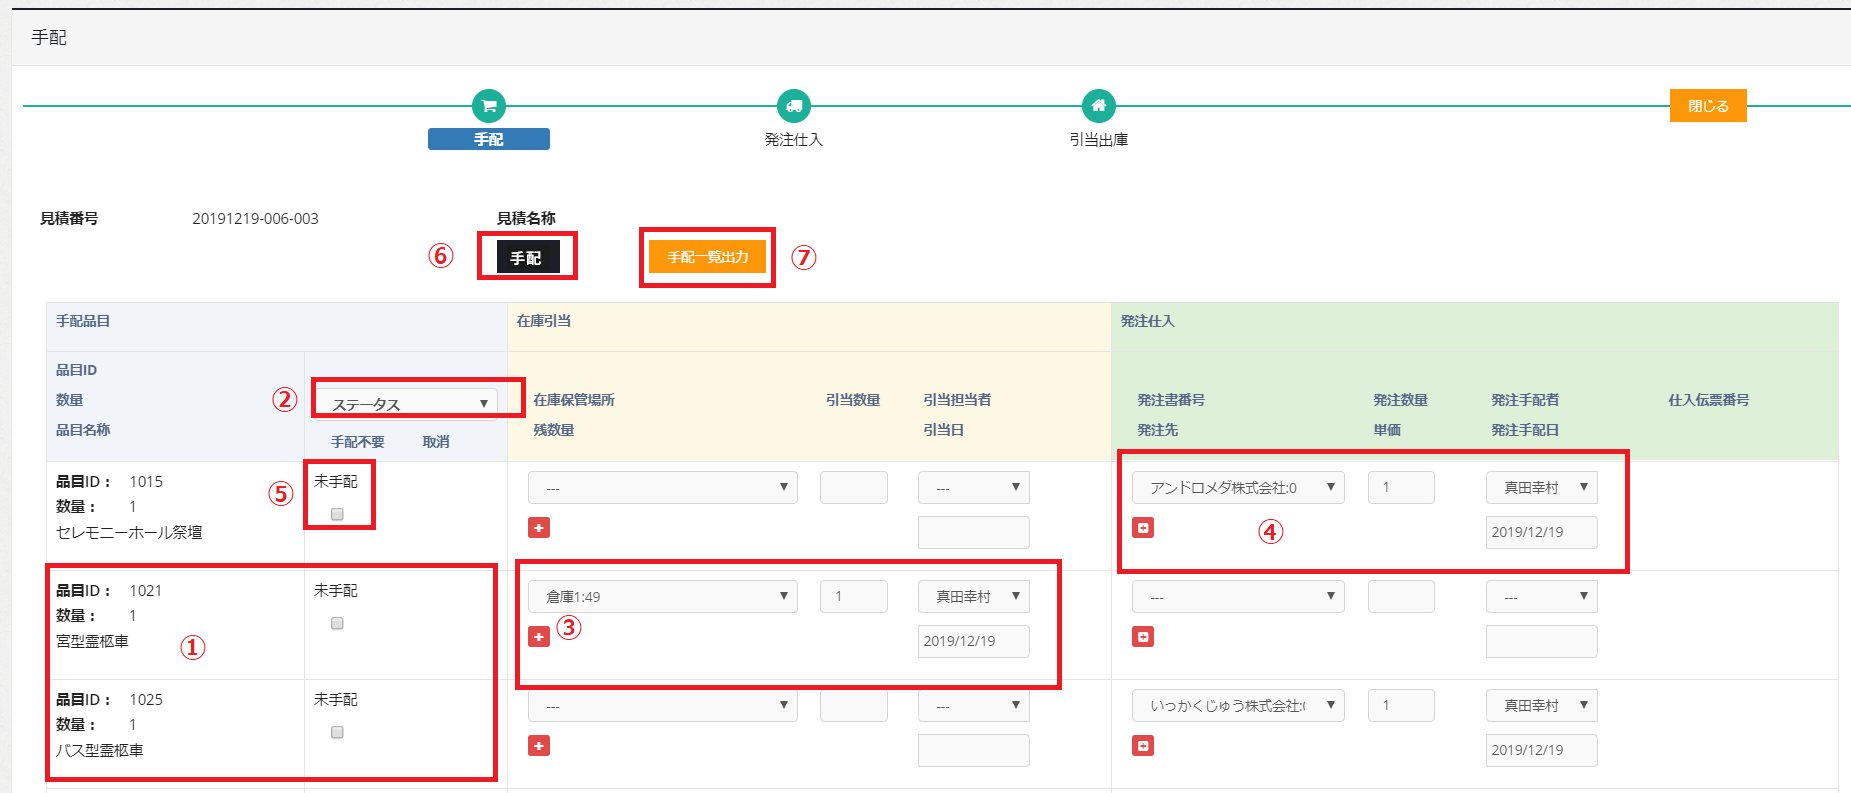This screenshot has height=793, width=1851.
Task: Check 手配不要 box for バス型霊柩車
Action: tap(337, 732)
